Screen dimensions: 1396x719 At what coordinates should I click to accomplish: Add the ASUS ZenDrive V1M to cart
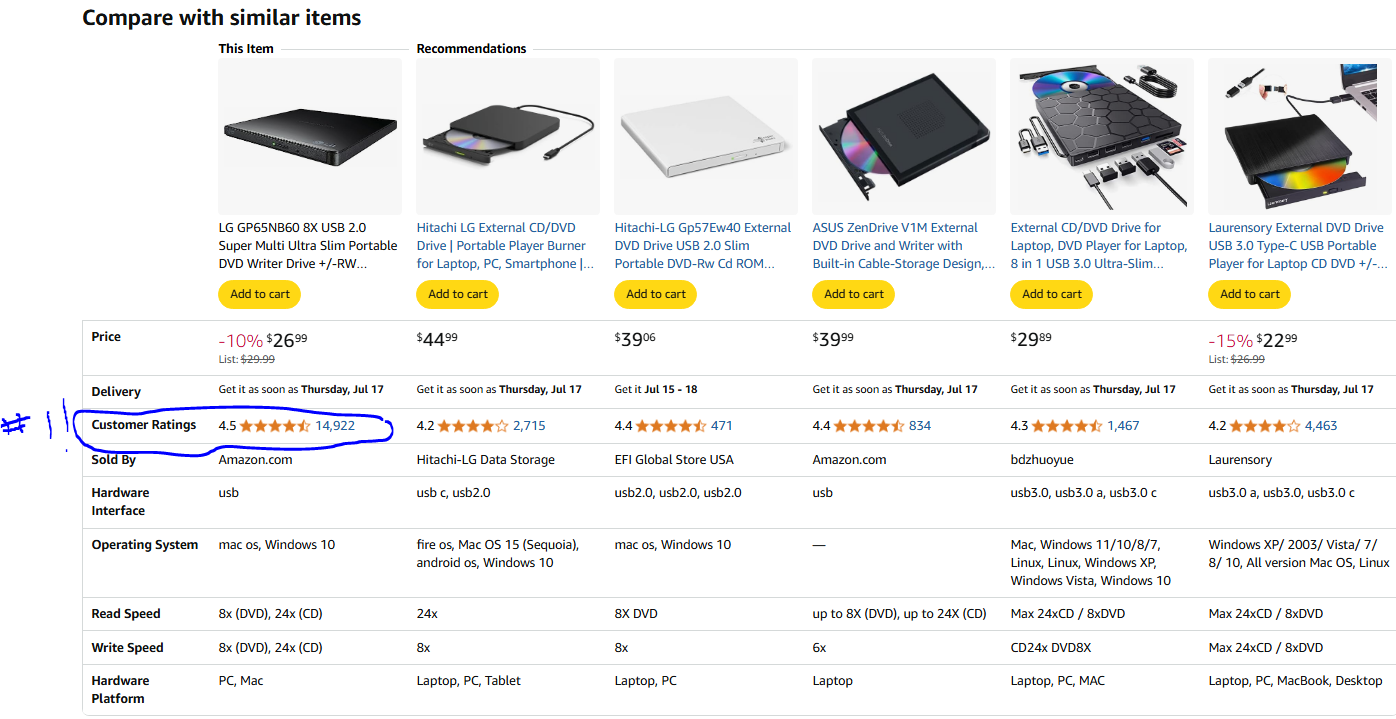click(854, 294)
